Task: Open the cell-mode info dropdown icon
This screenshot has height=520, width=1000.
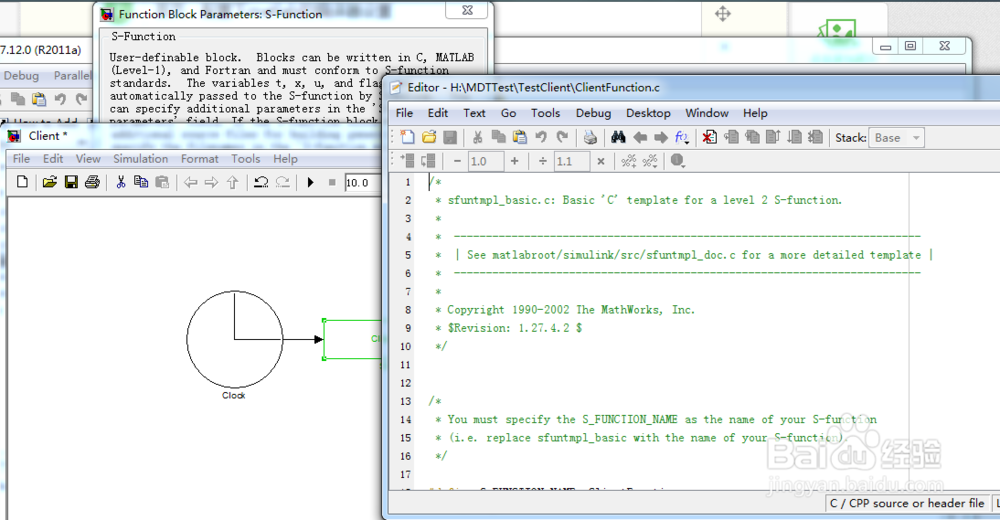Action: click(x=678, y=161)
